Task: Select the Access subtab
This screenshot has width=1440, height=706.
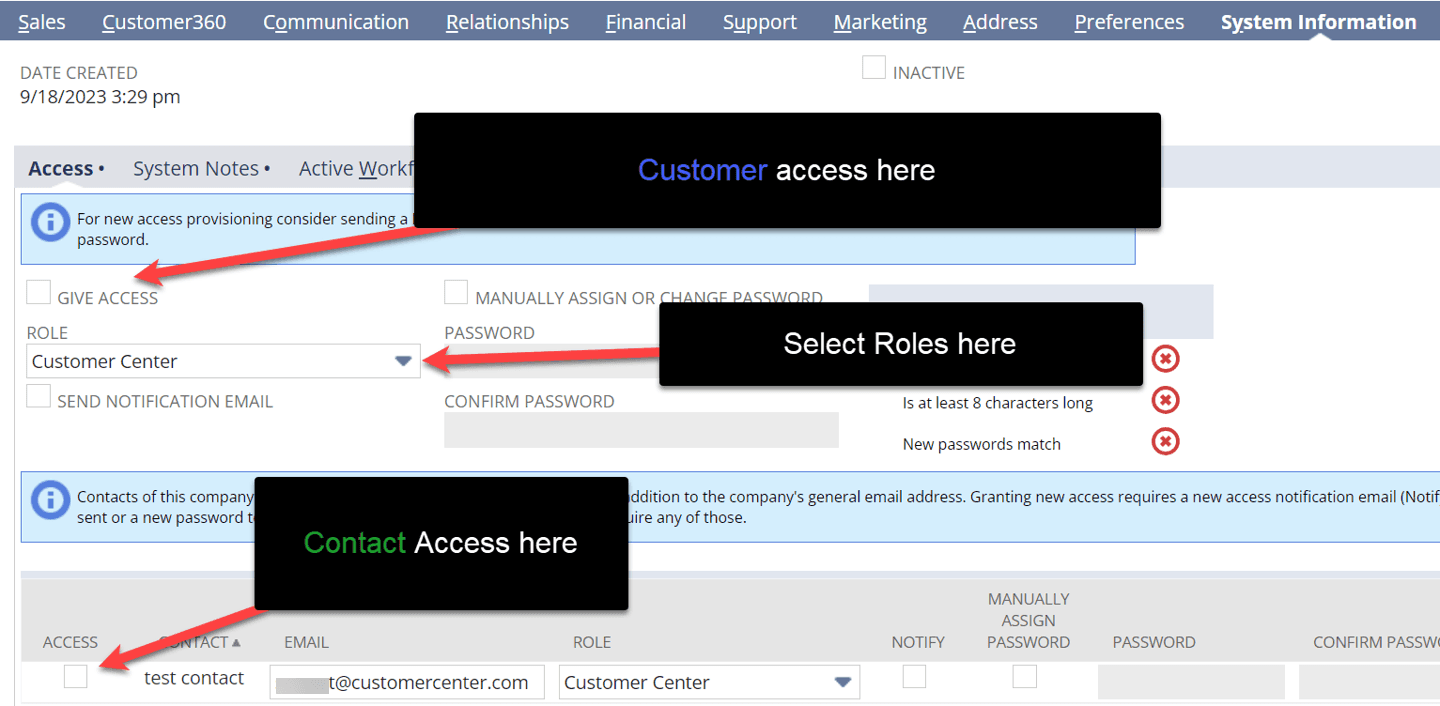Action: 61,168
